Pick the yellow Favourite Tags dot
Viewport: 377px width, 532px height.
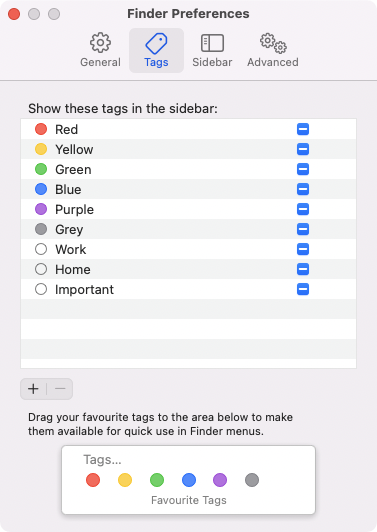(x=125, y=480)
